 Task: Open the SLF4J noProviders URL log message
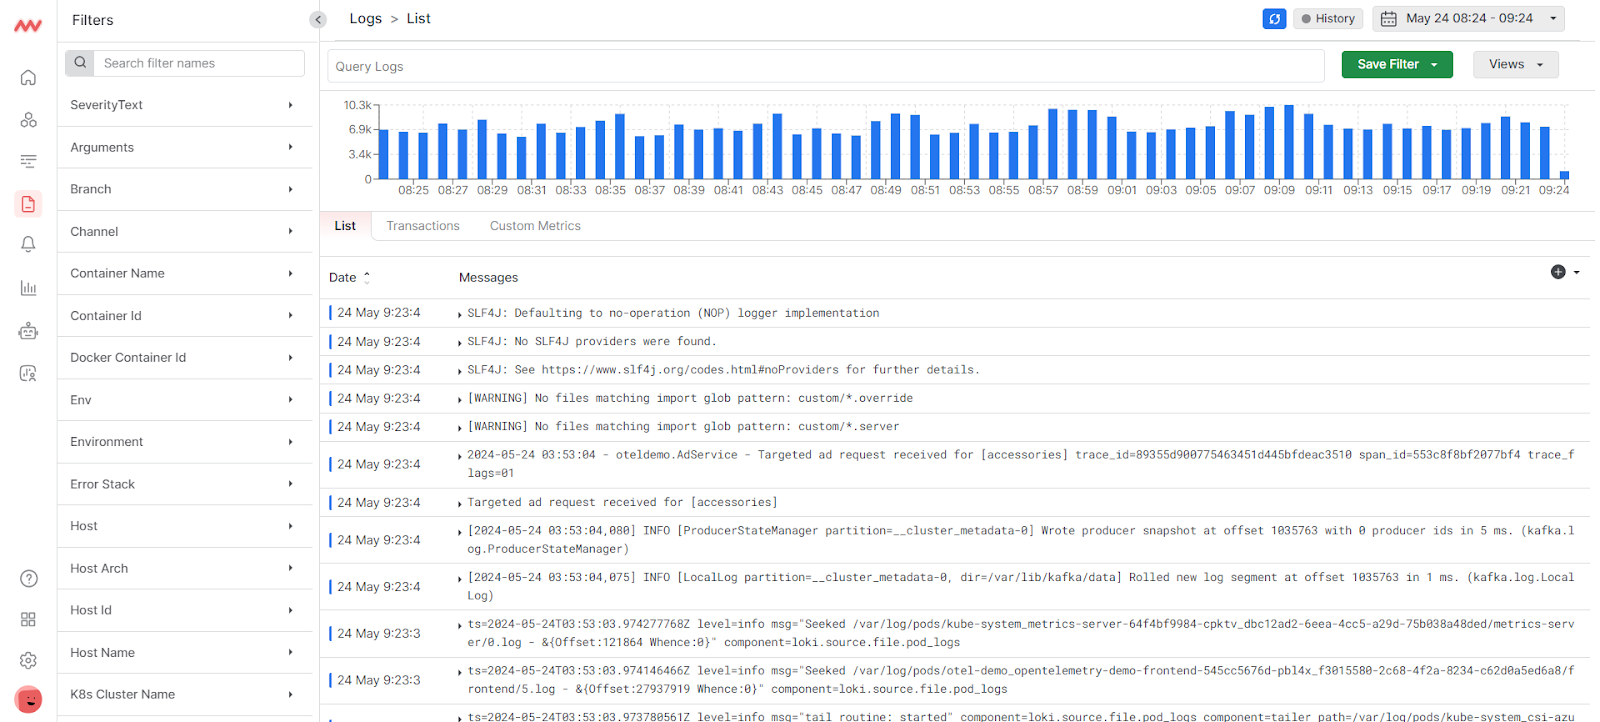pyautogui.click(x=723, y=370)
